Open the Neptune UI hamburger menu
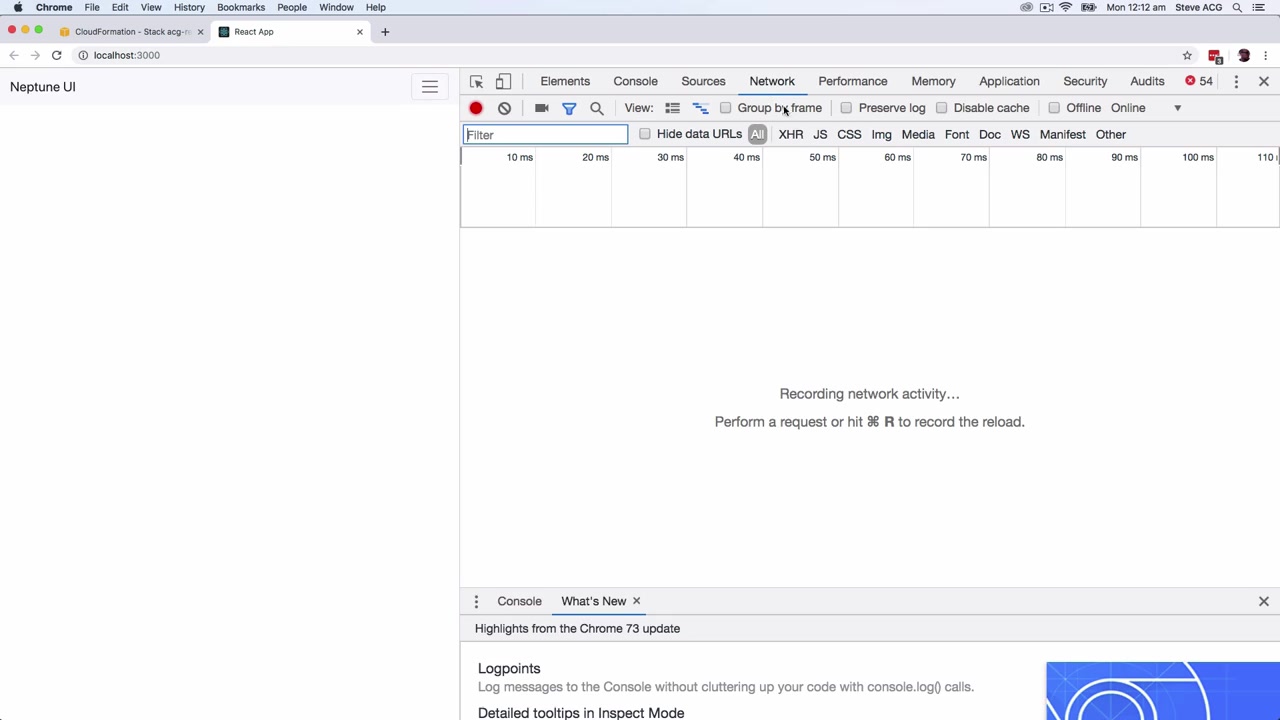Screen dimensions: 1280x720 pos(429,87)
